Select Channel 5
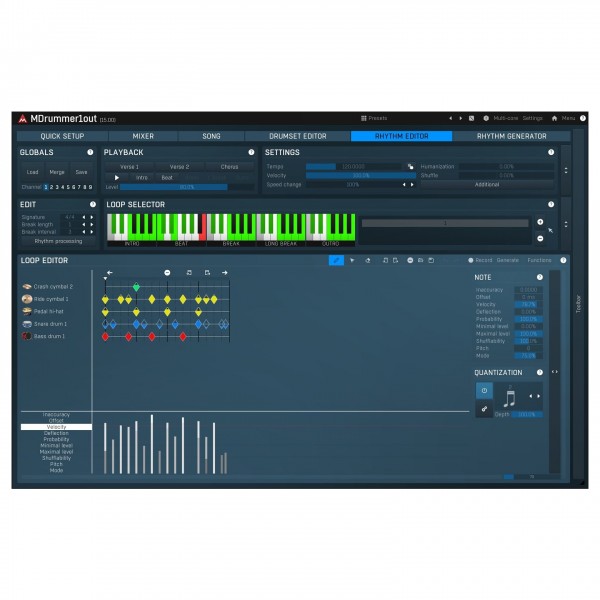Screen dimensions: 600x600 click(x=68, y=187)
